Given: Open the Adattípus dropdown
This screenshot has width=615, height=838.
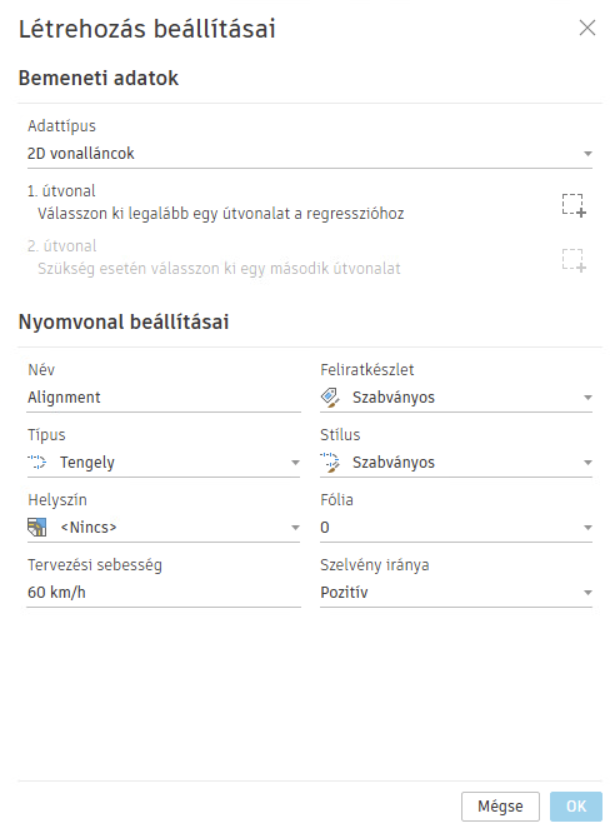Looking at the screenshot, I should pyautogui.click(x=588, y=155).
